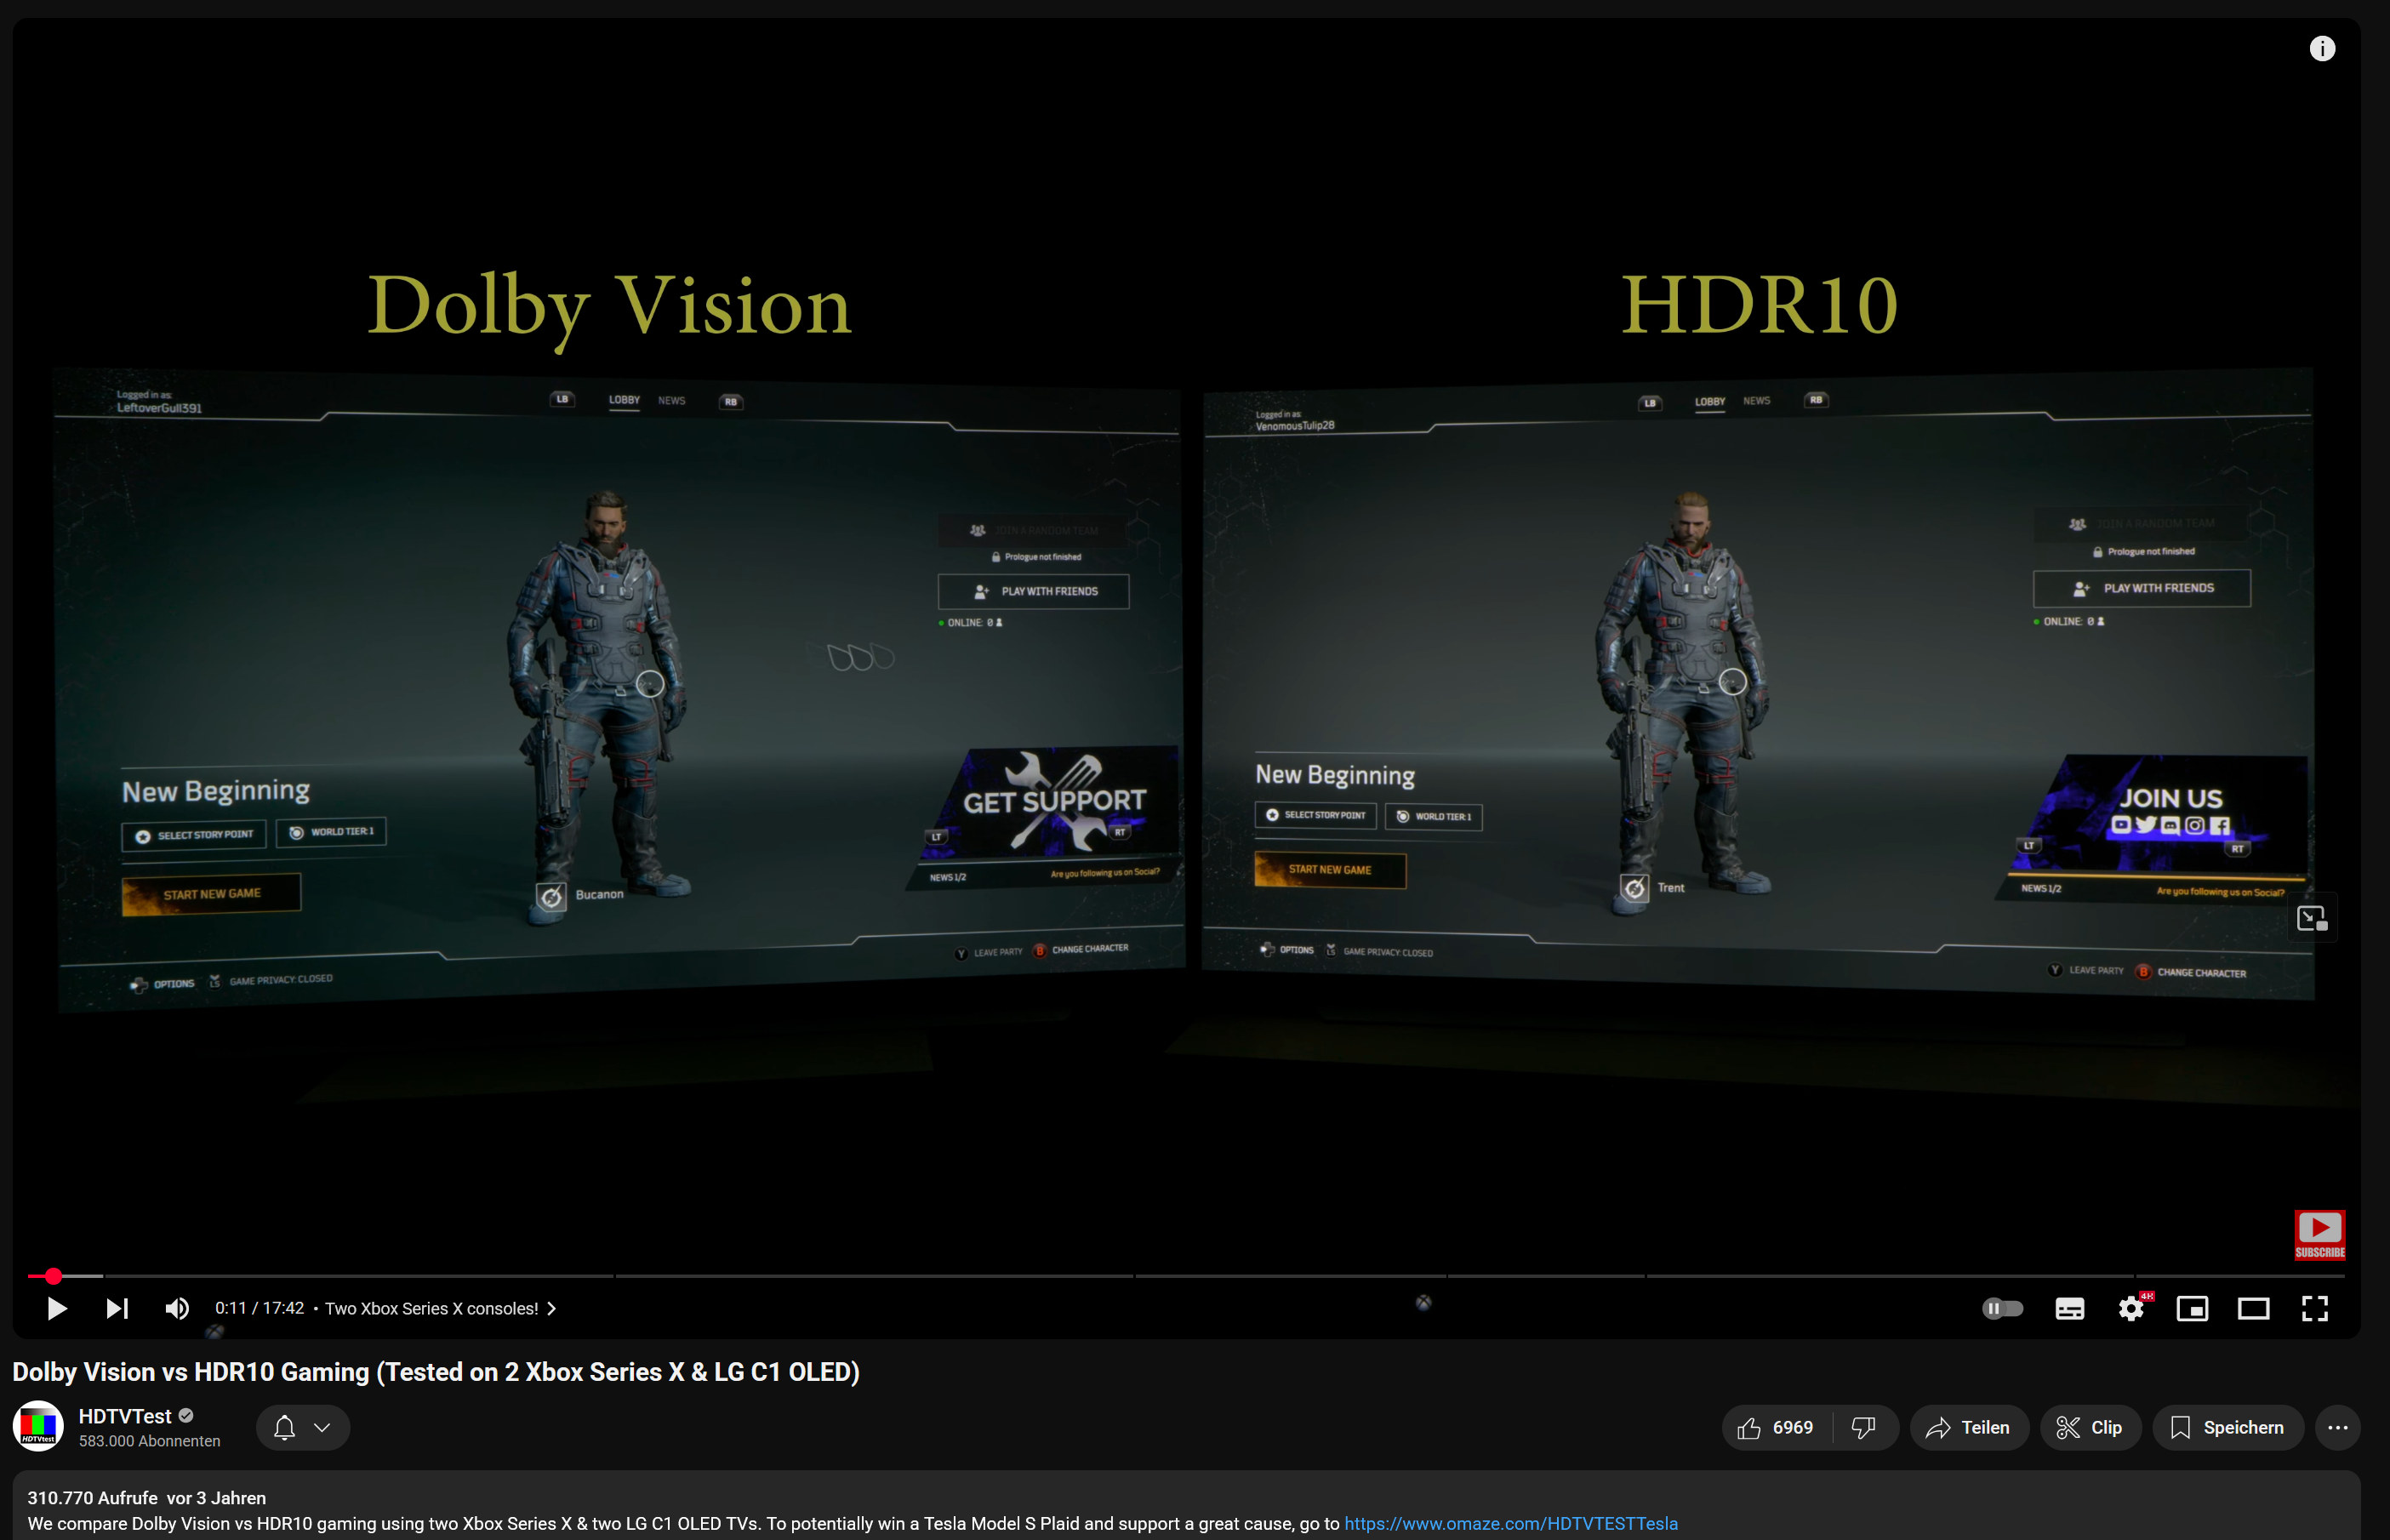
Task: Open the more actions three-dot menu
Action: click(2337, 1427)
